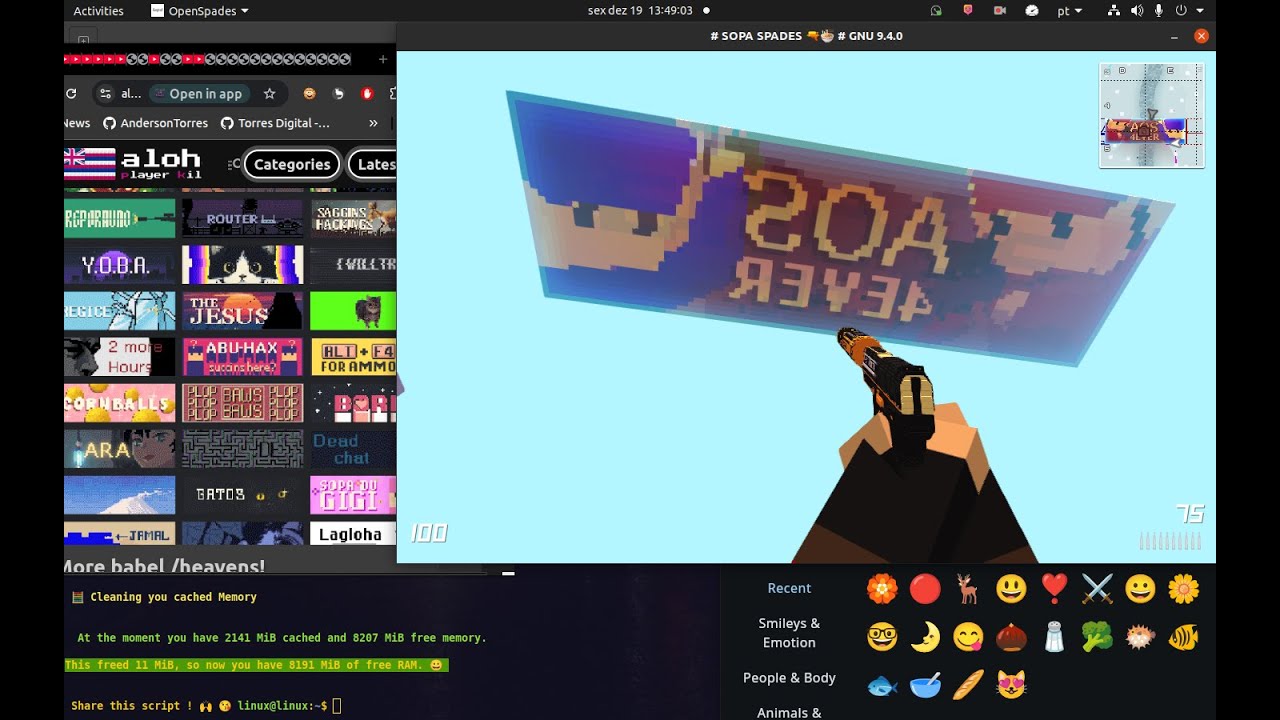
Task: Pick the deer emoji in Recent
Action: point(968,589)
